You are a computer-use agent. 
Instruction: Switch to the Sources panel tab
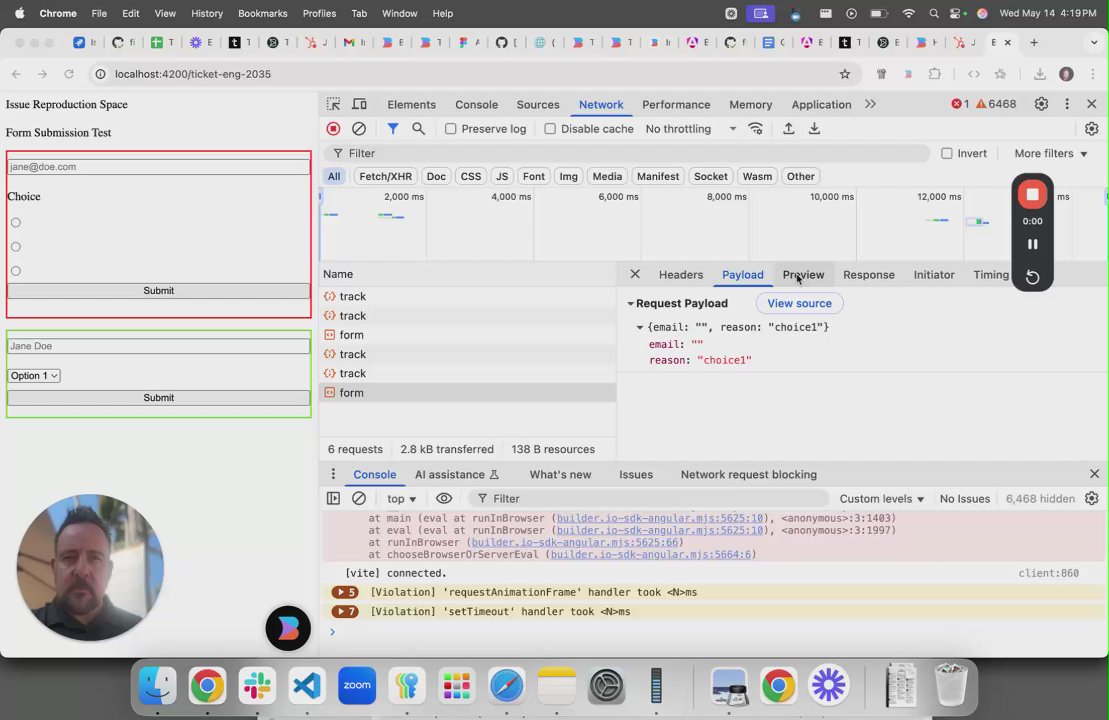coord(538,104)
